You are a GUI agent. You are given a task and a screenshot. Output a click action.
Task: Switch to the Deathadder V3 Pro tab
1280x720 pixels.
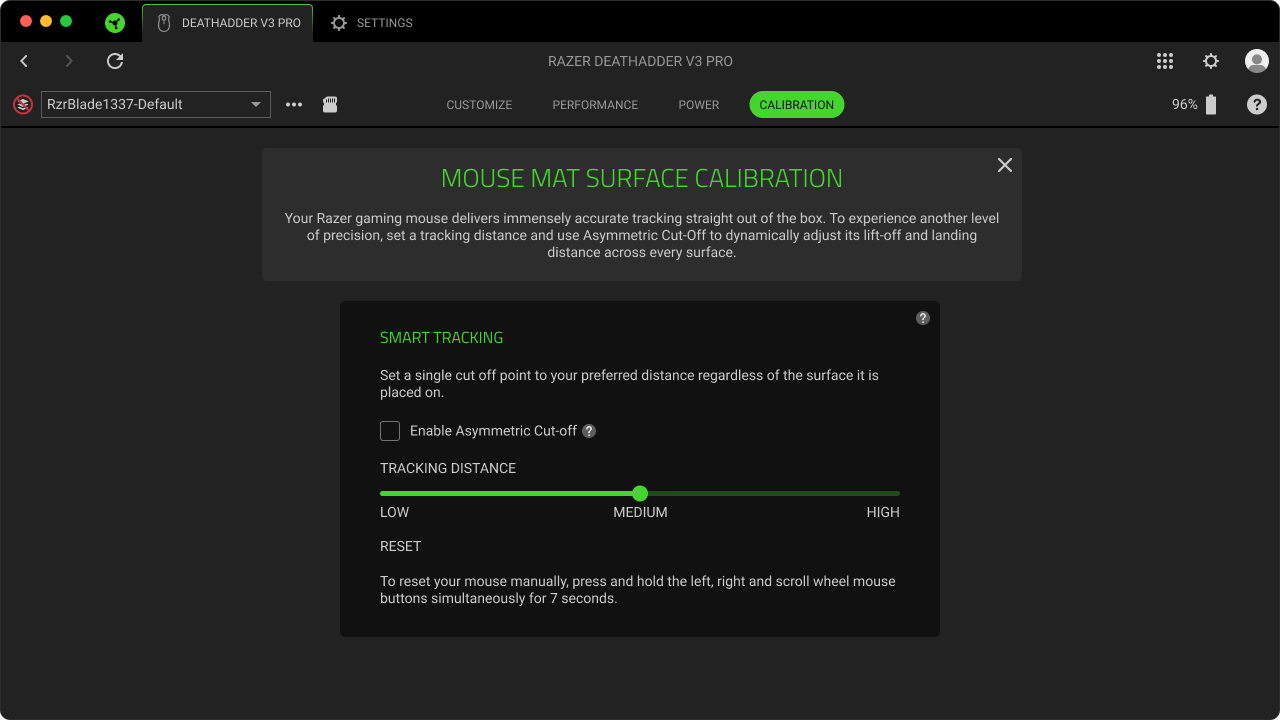tap(228, 22)
